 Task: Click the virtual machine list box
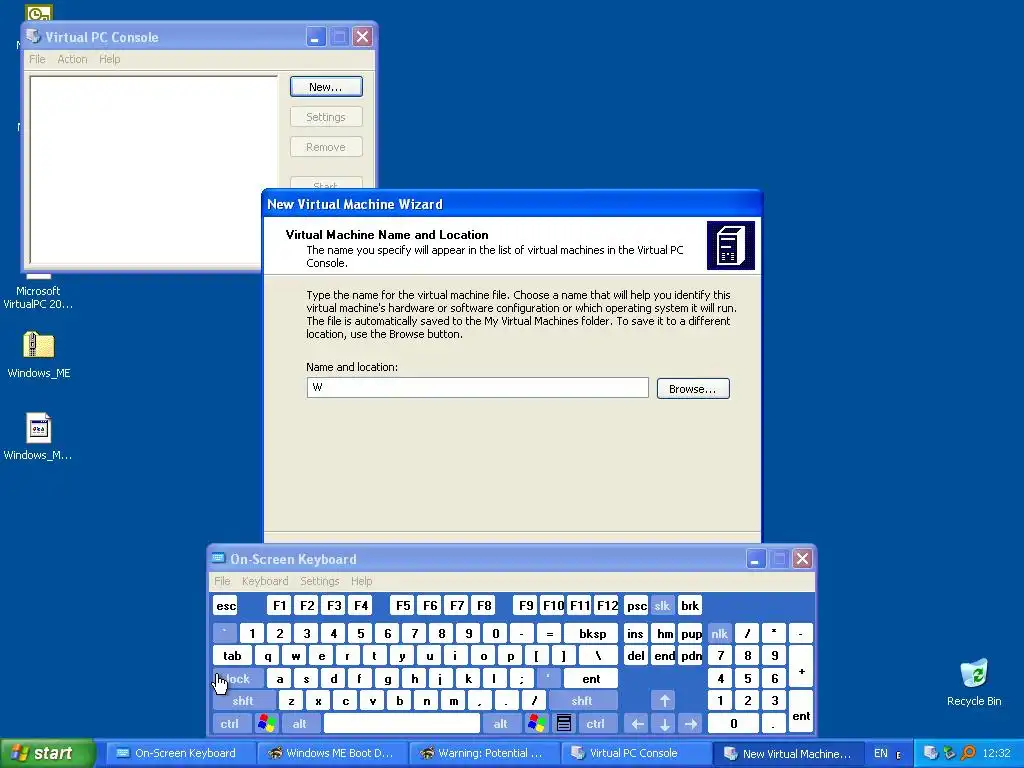[x=154, y=170]
